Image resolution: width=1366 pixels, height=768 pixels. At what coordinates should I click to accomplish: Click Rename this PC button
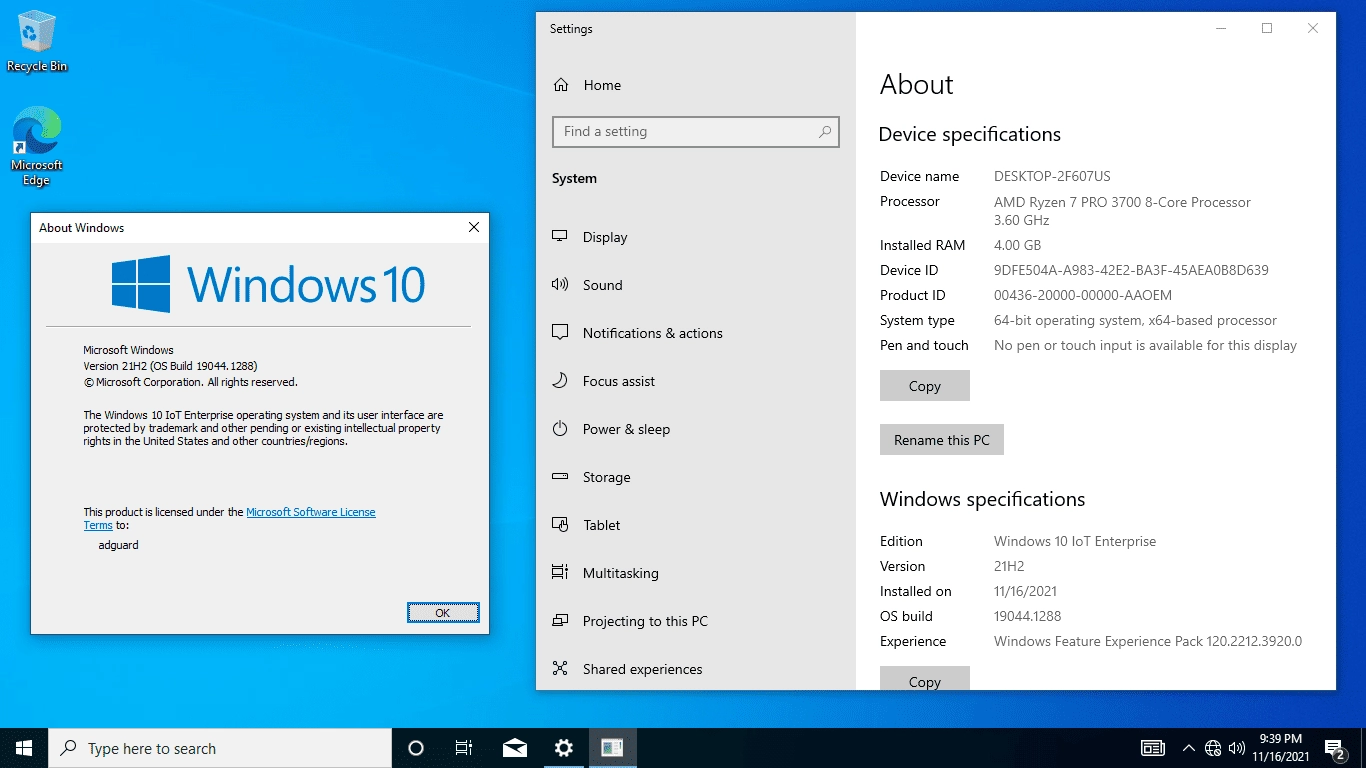pos(942,440)
